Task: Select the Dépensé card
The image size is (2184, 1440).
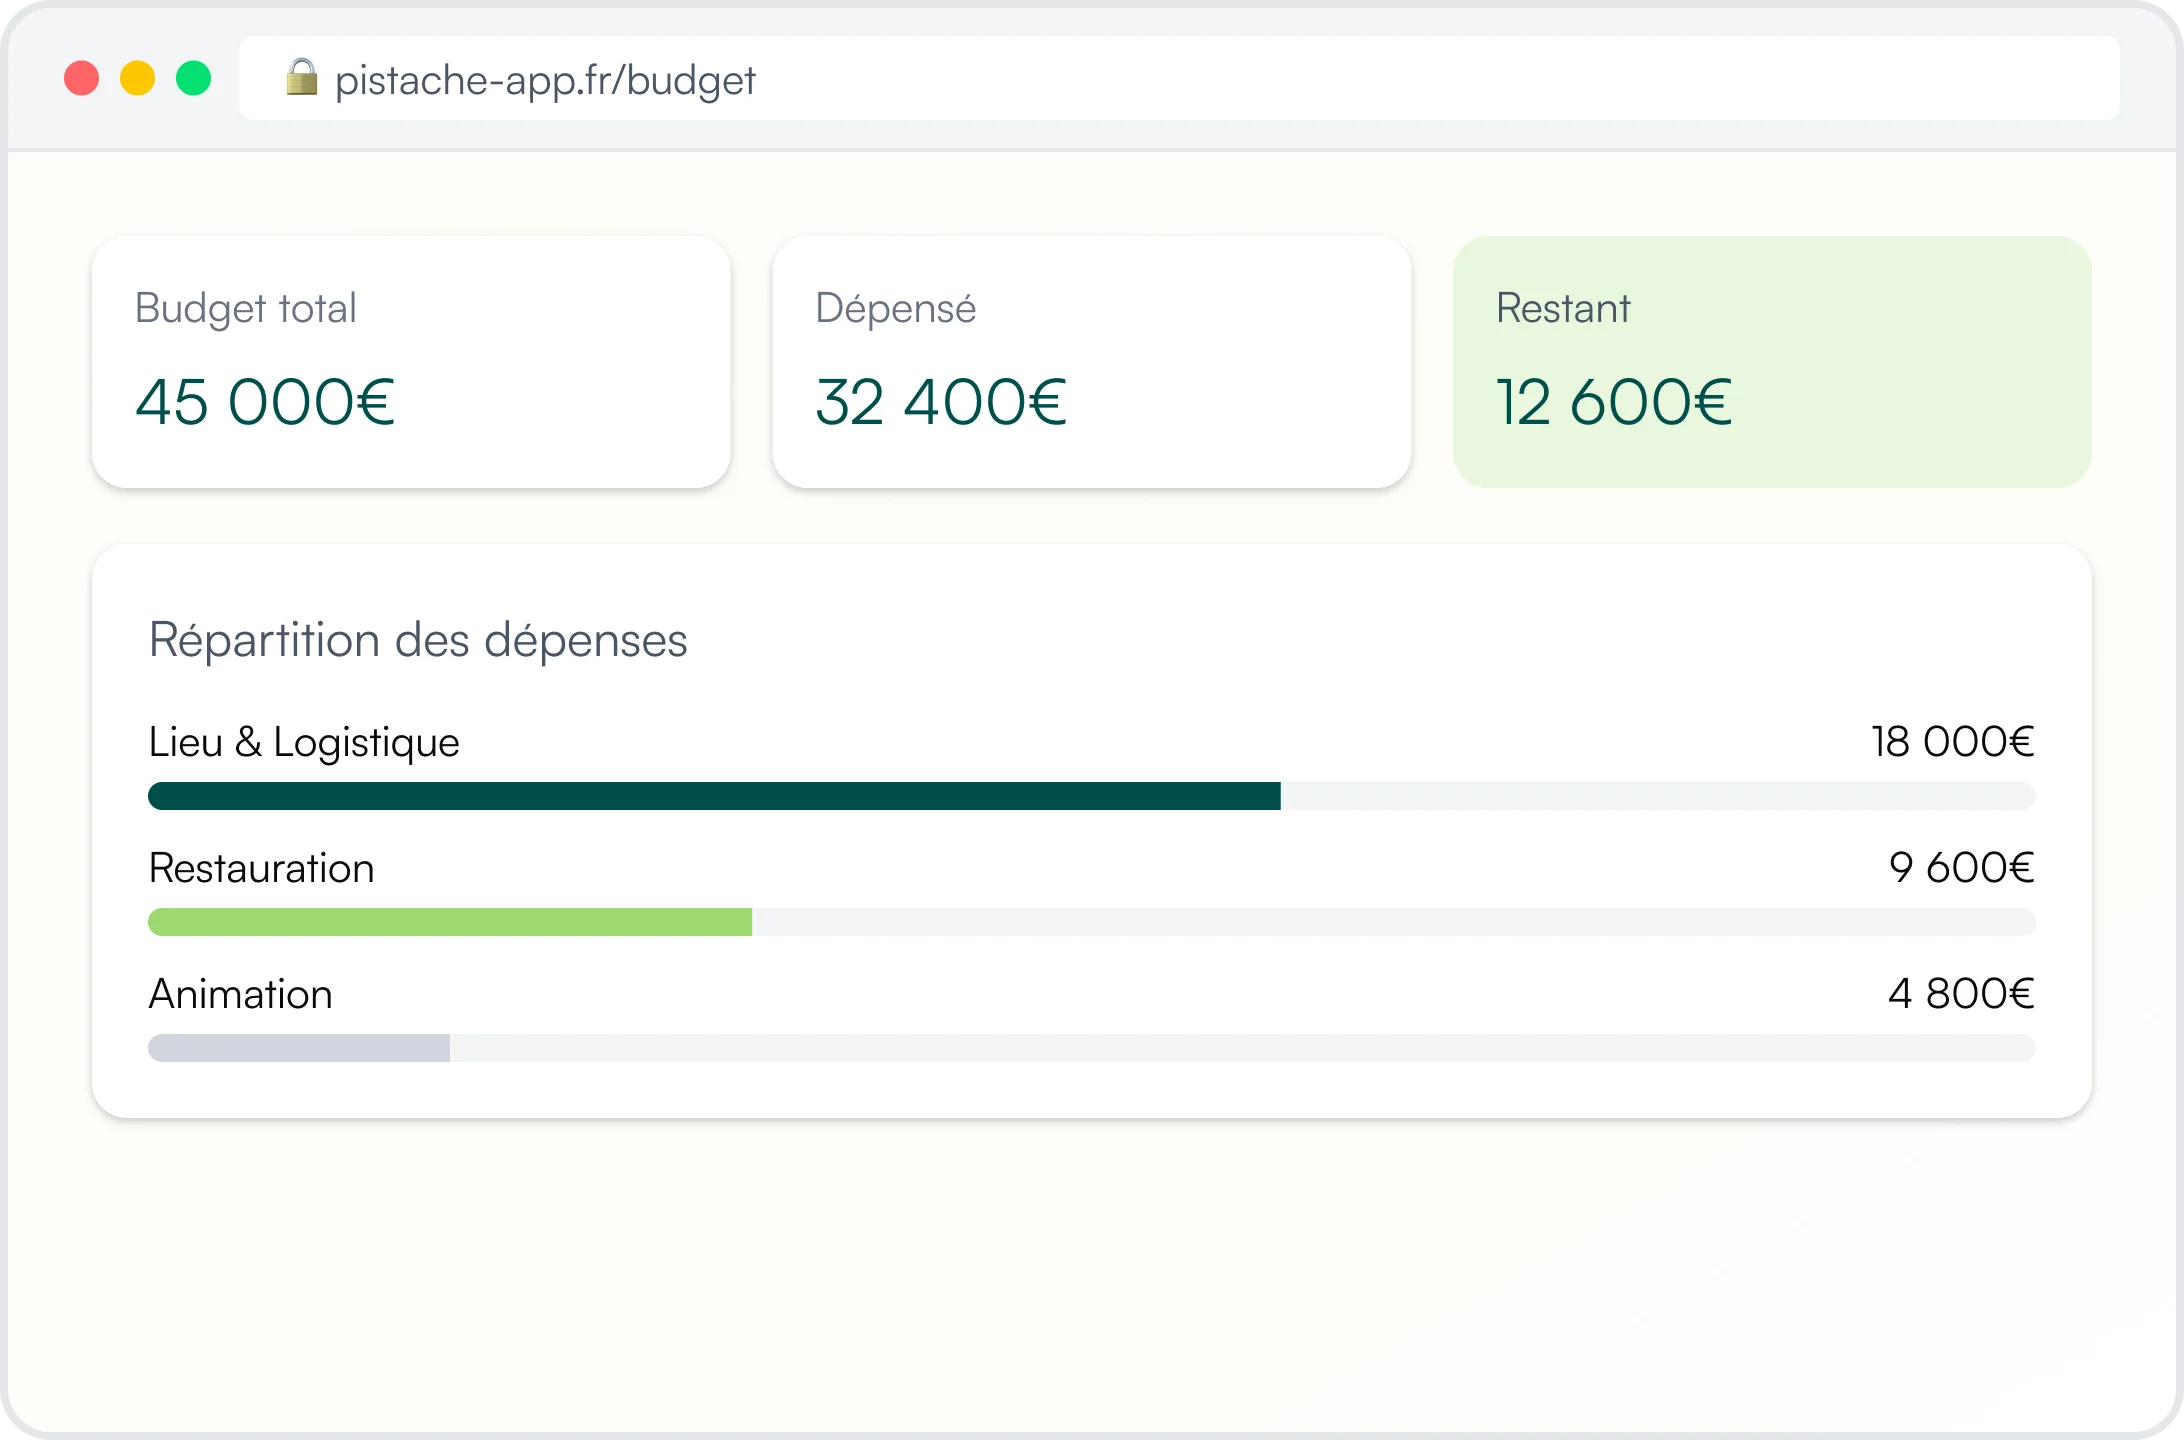Action: point(1092,362)
